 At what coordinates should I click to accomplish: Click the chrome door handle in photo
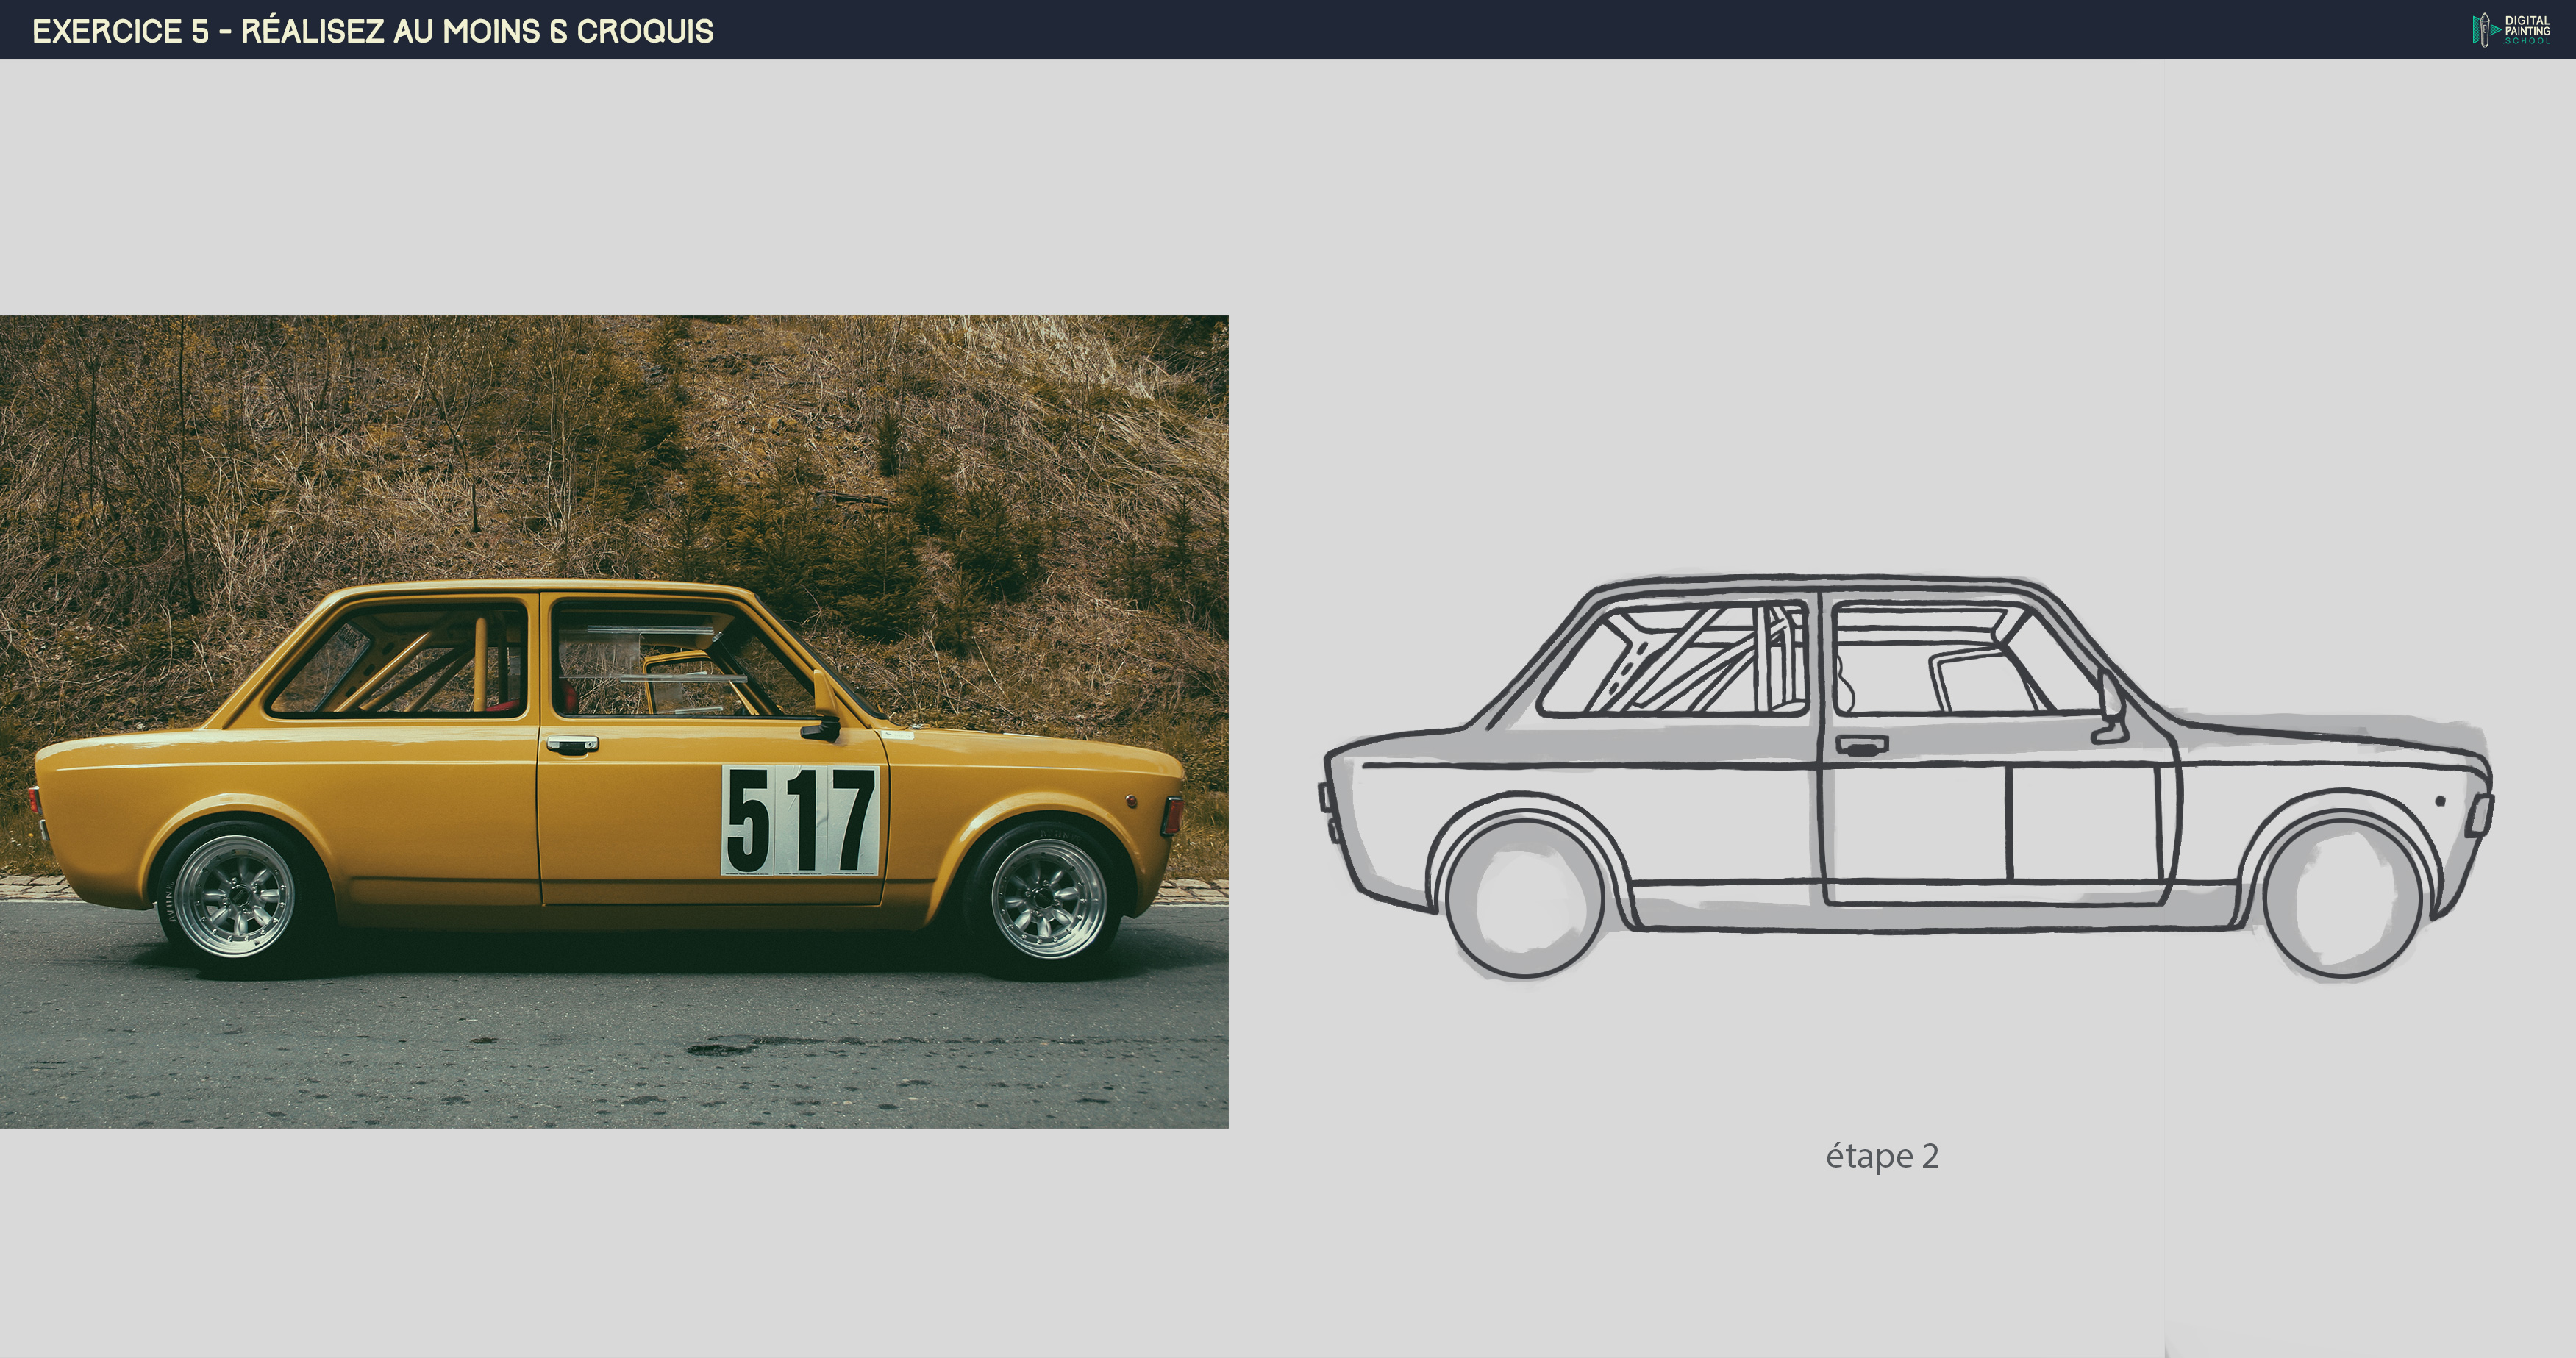(572, 743)
